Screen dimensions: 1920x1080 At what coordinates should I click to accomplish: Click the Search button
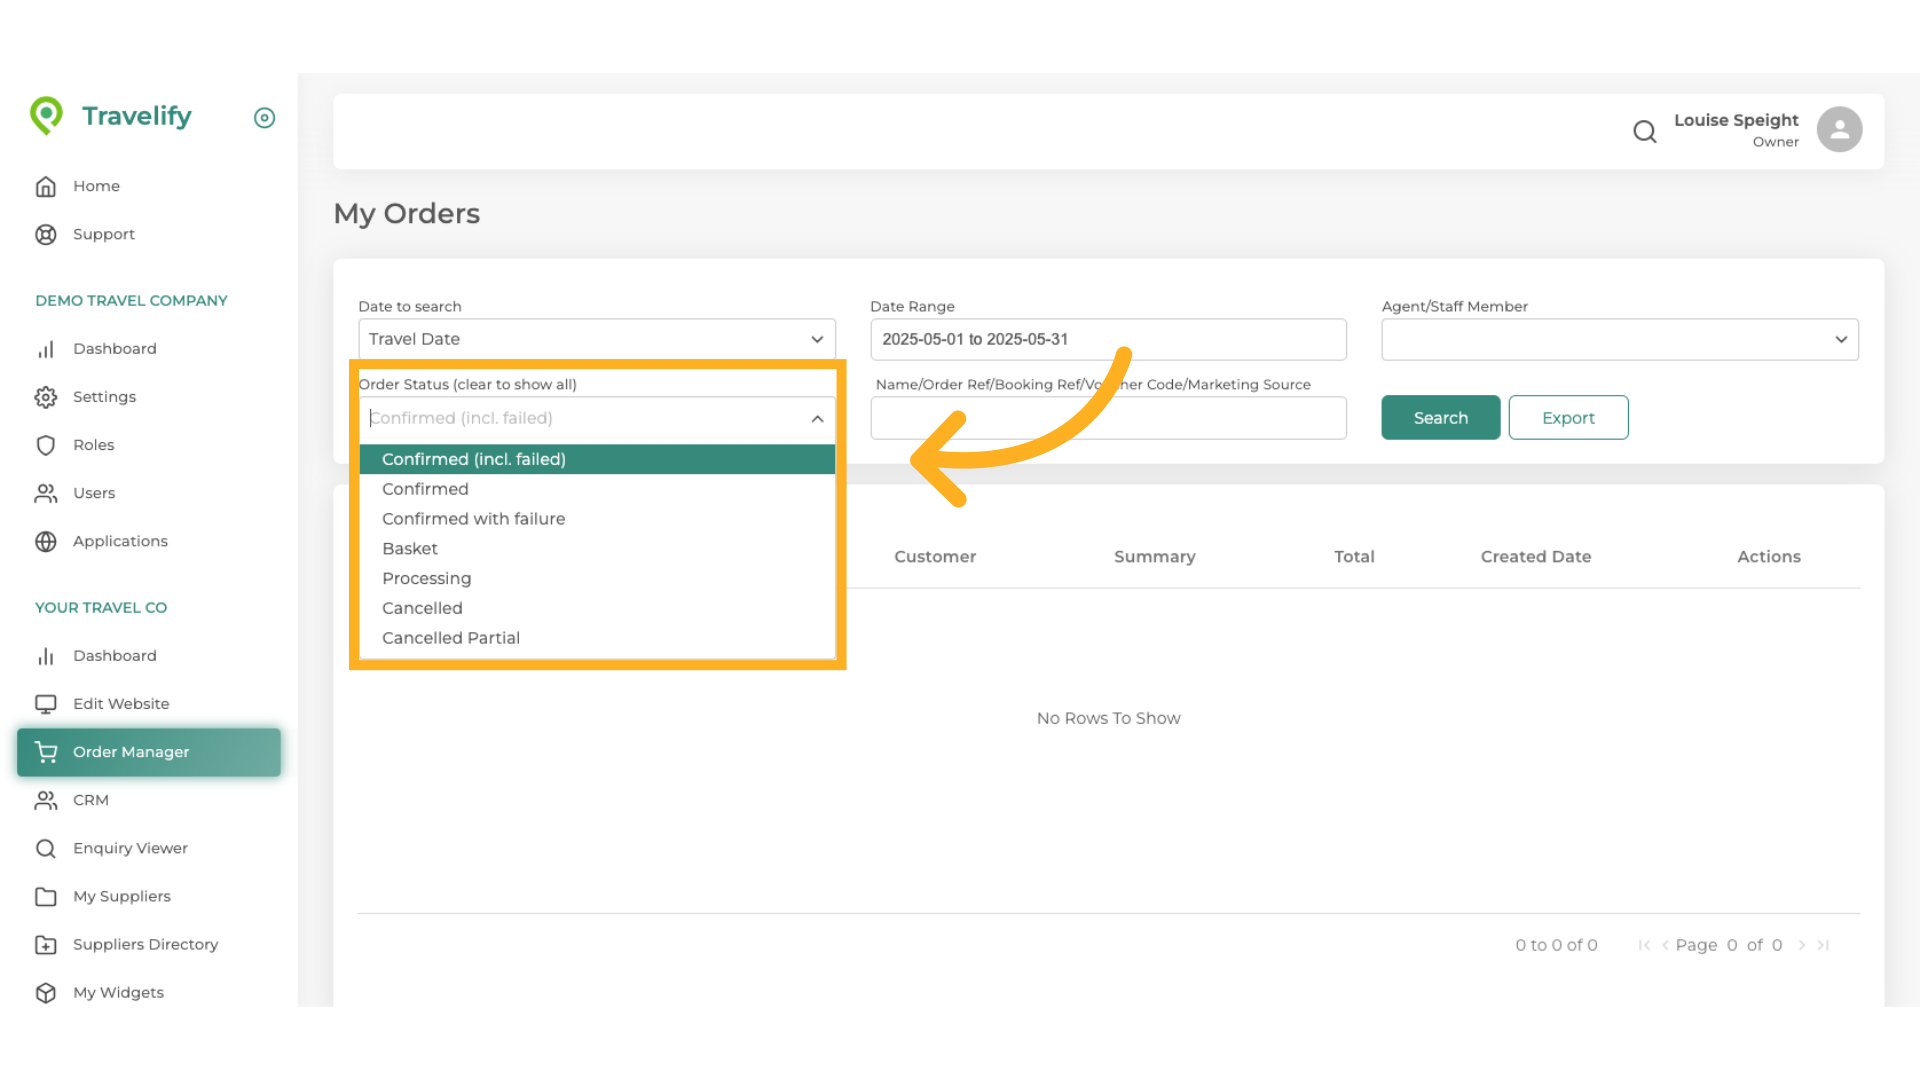[x=1440, y=417]
